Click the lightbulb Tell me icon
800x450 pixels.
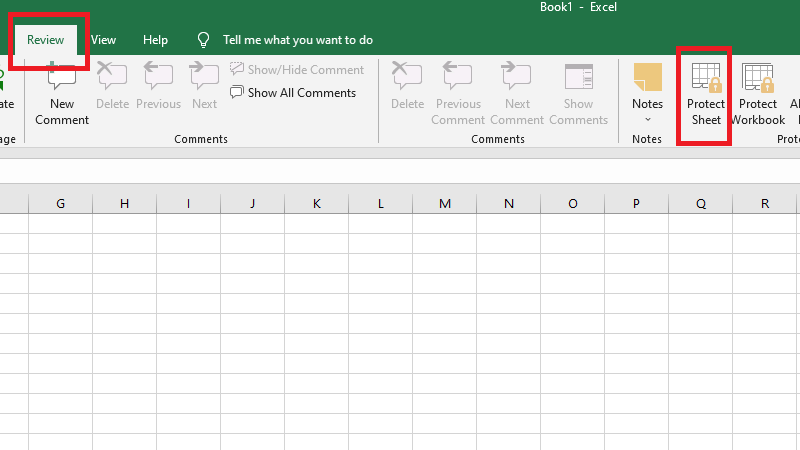pos(204,40)
